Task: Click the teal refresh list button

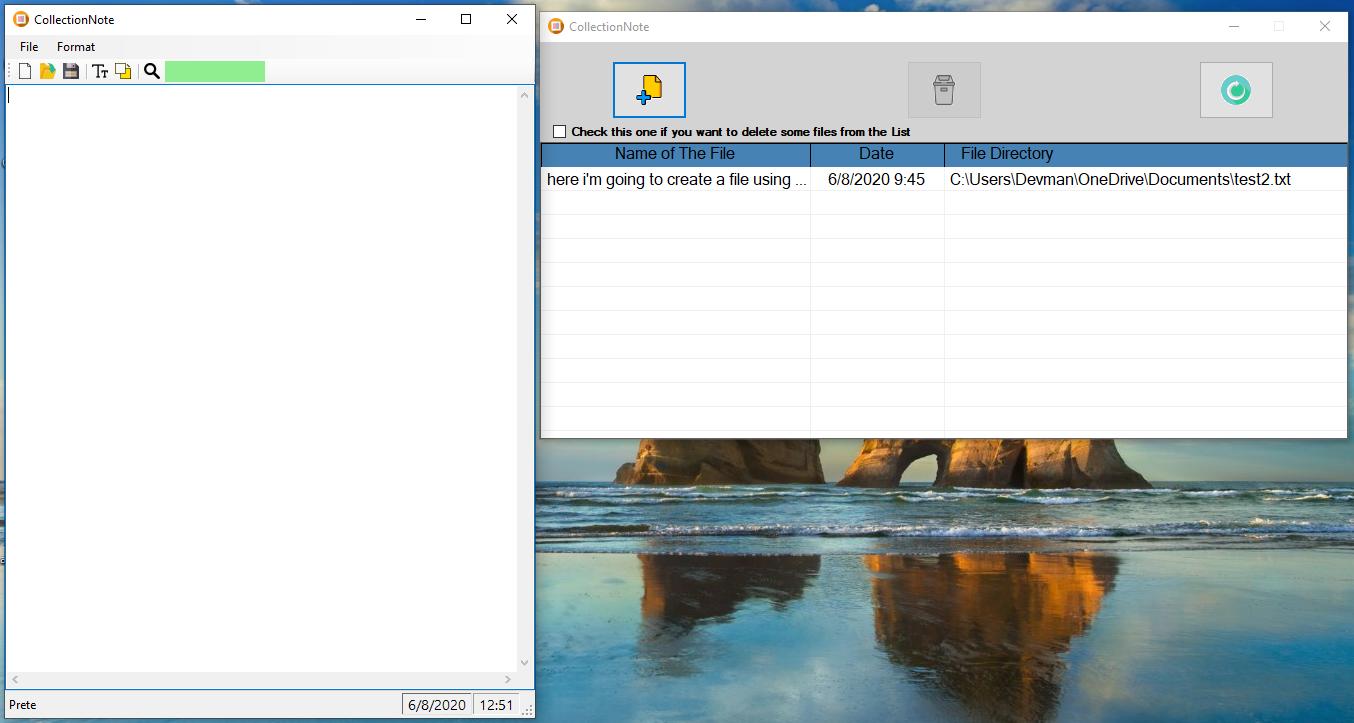Action: (x=1236, y=90)
